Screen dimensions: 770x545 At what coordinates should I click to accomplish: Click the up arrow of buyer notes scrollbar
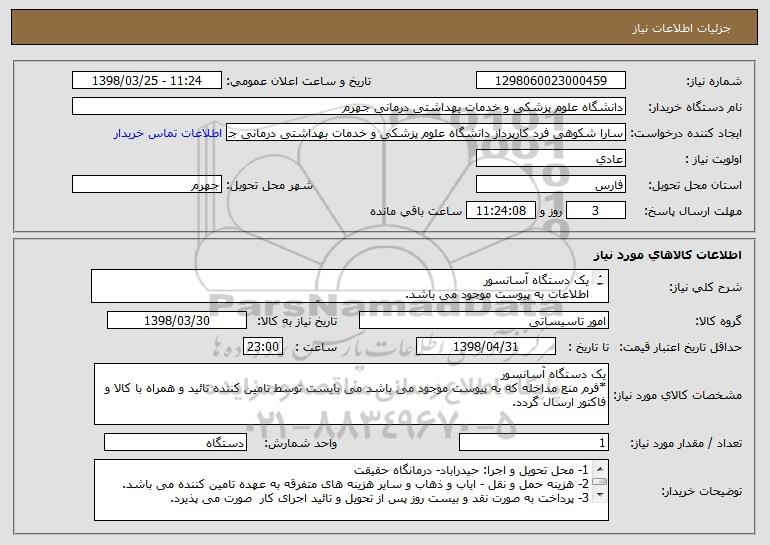pyautogui.click(x=600, y=467)
